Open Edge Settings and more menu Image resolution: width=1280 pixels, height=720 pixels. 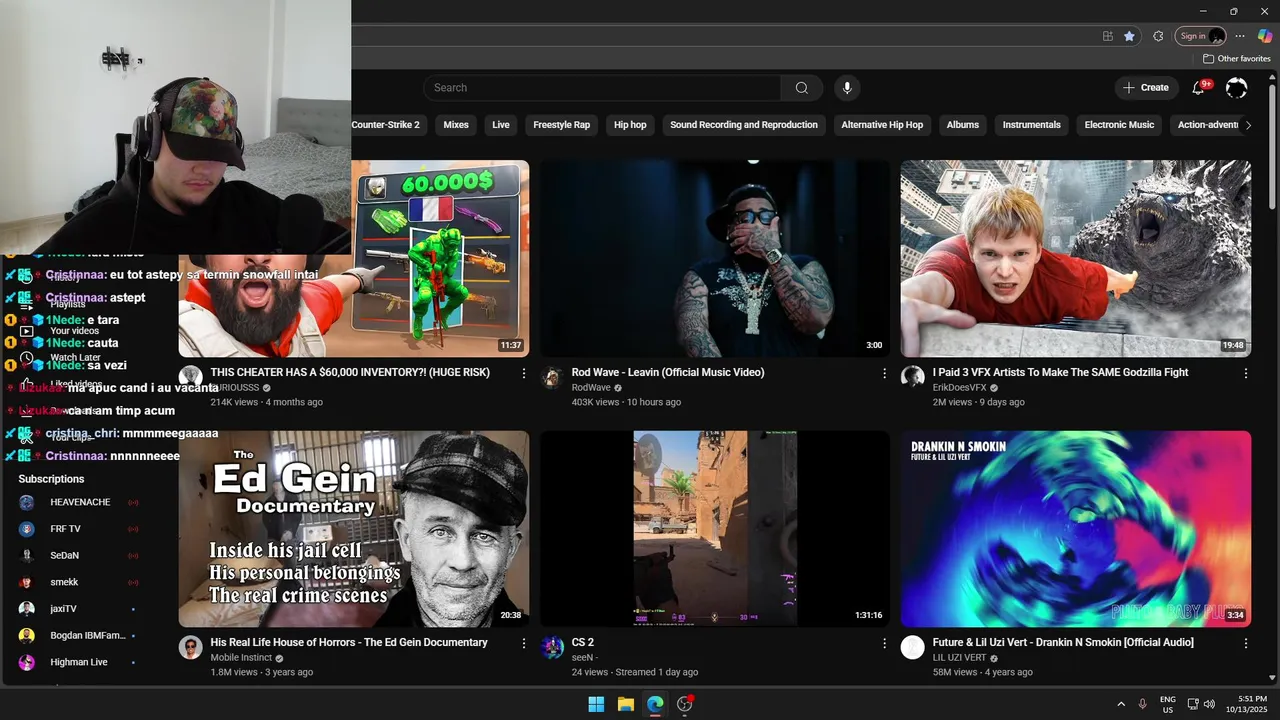tap(1240, 36)
